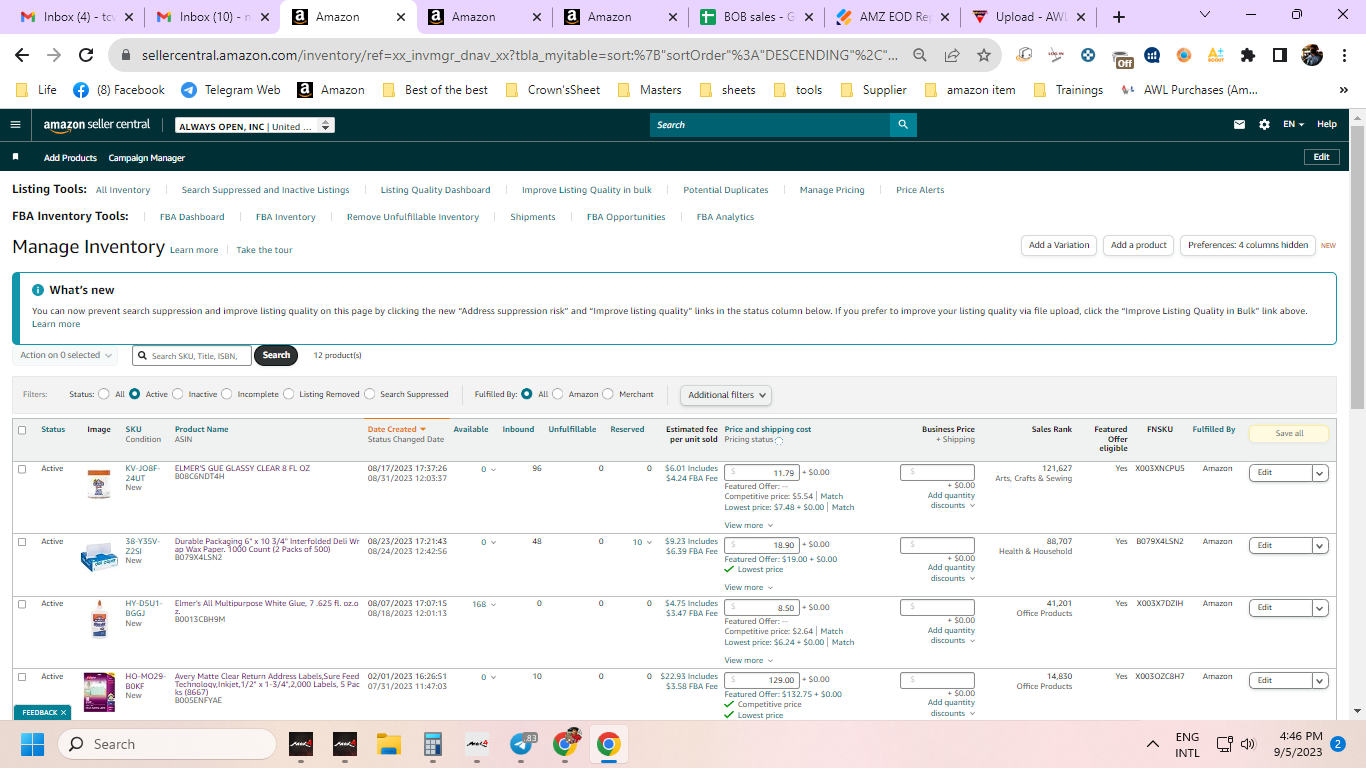1366x768 pixels.
Task: Open the Windows Start menu
Action: coord(33,744)
